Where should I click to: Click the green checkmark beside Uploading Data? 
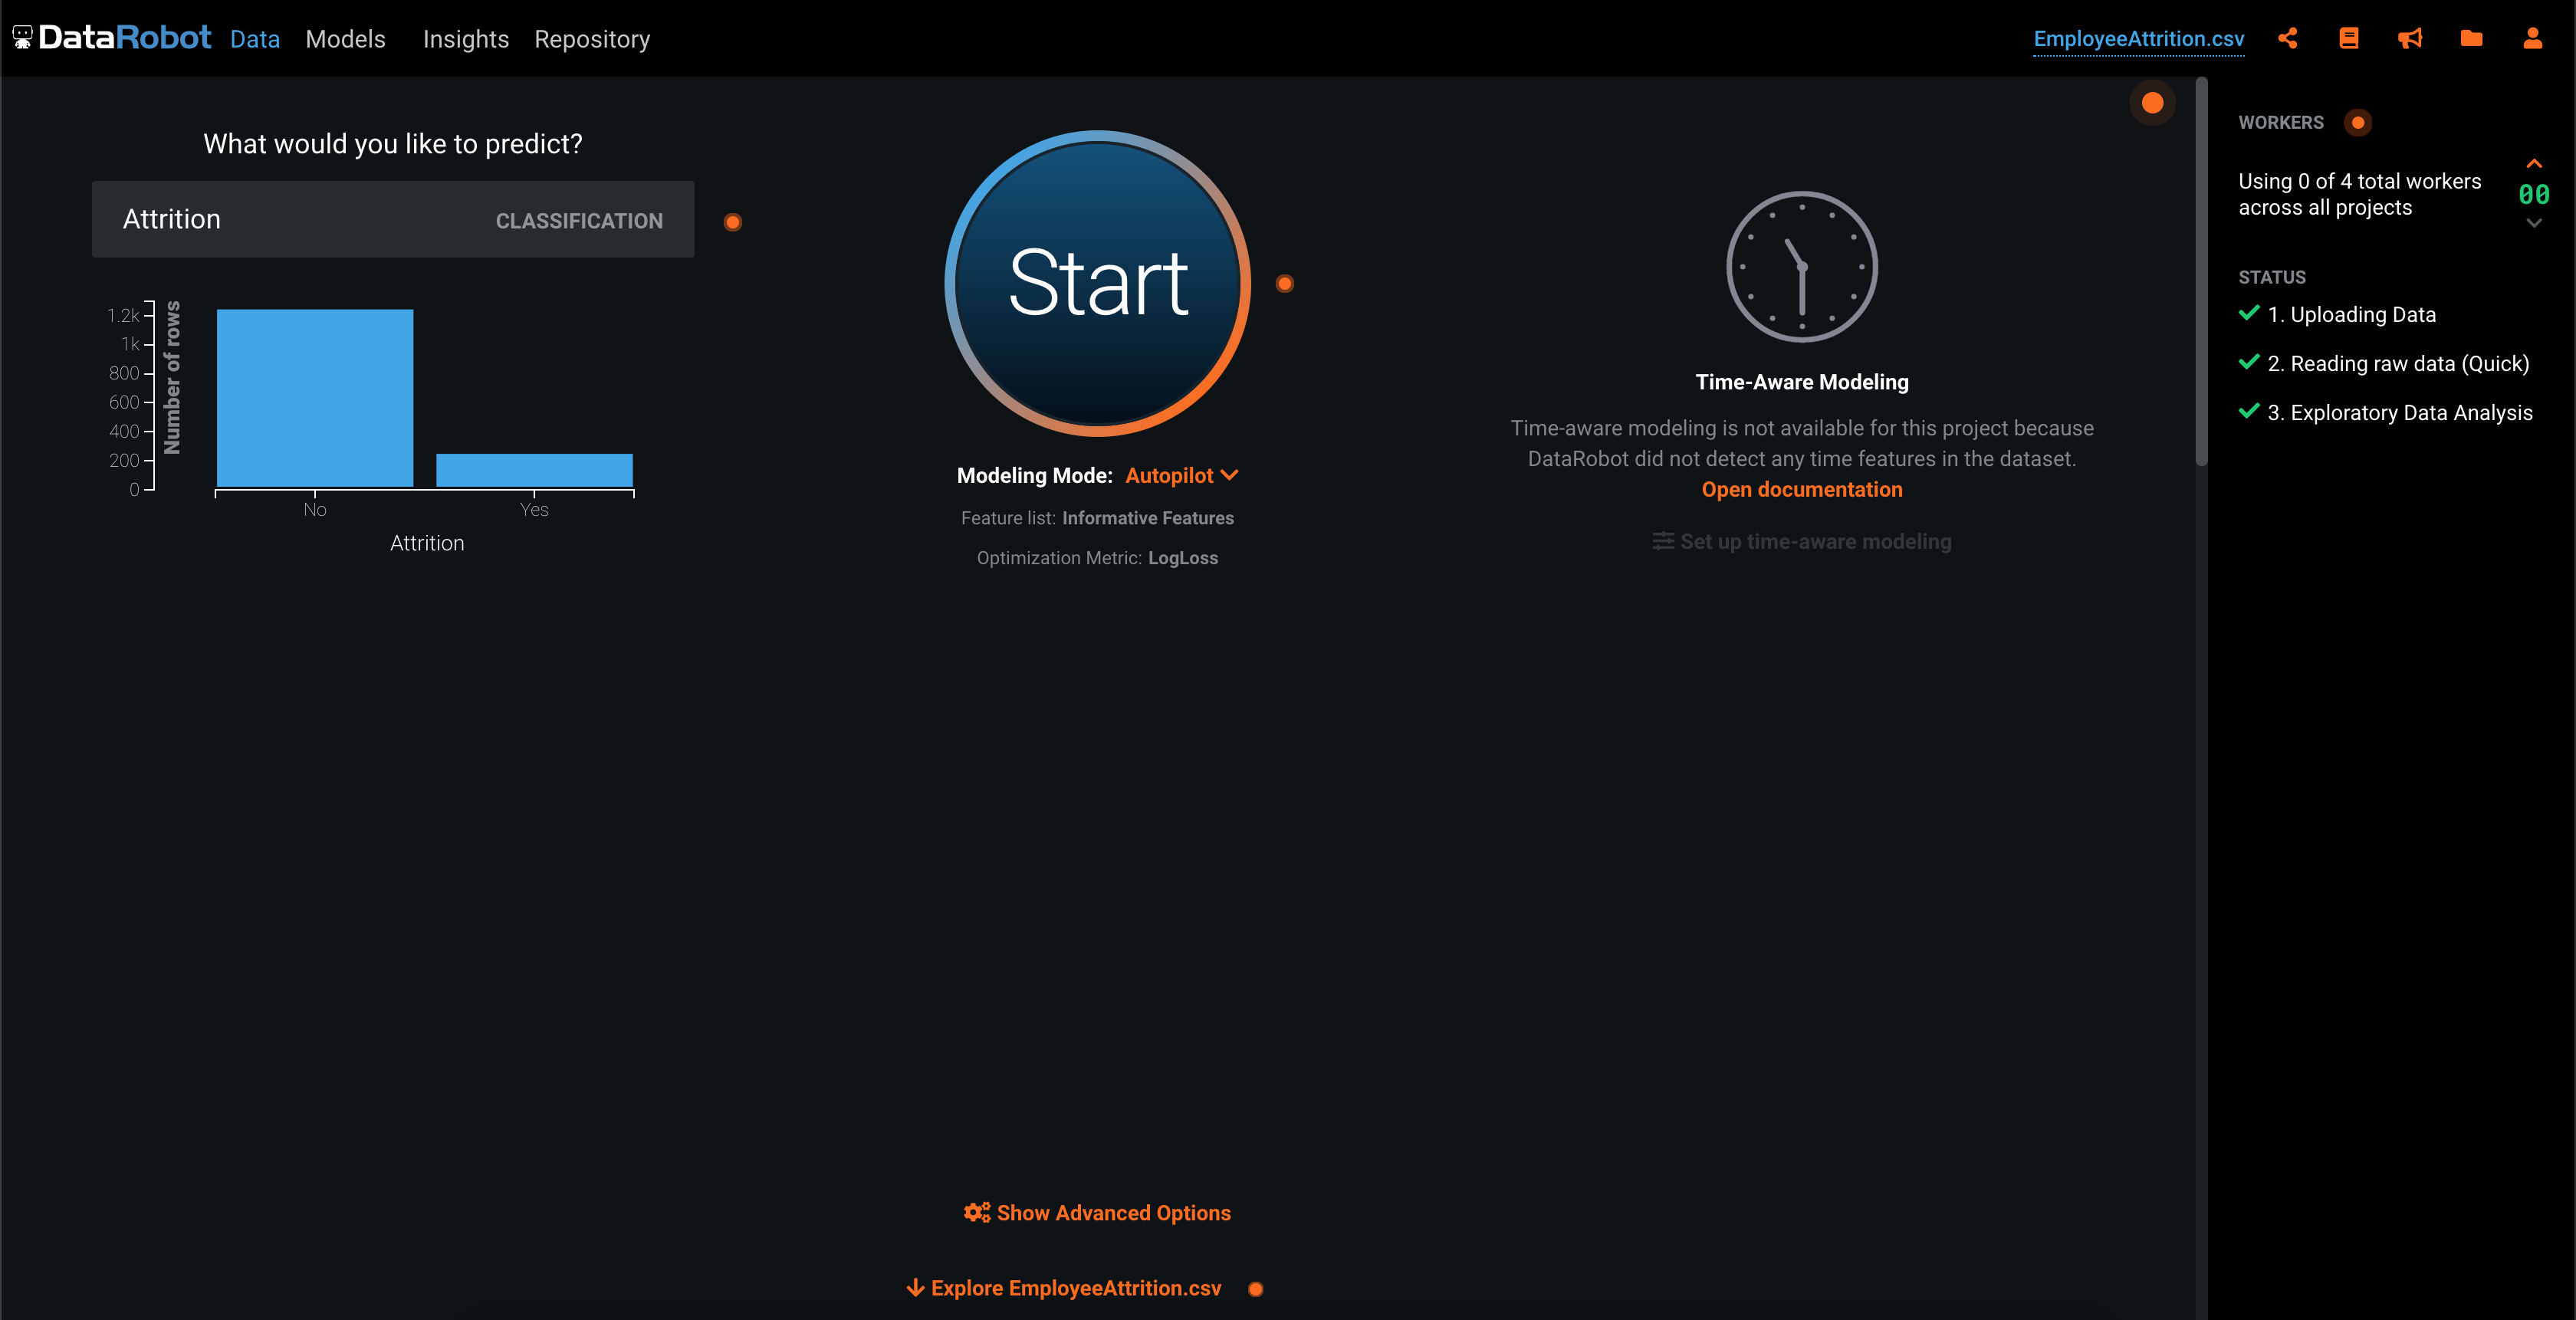coord(2248,313)
